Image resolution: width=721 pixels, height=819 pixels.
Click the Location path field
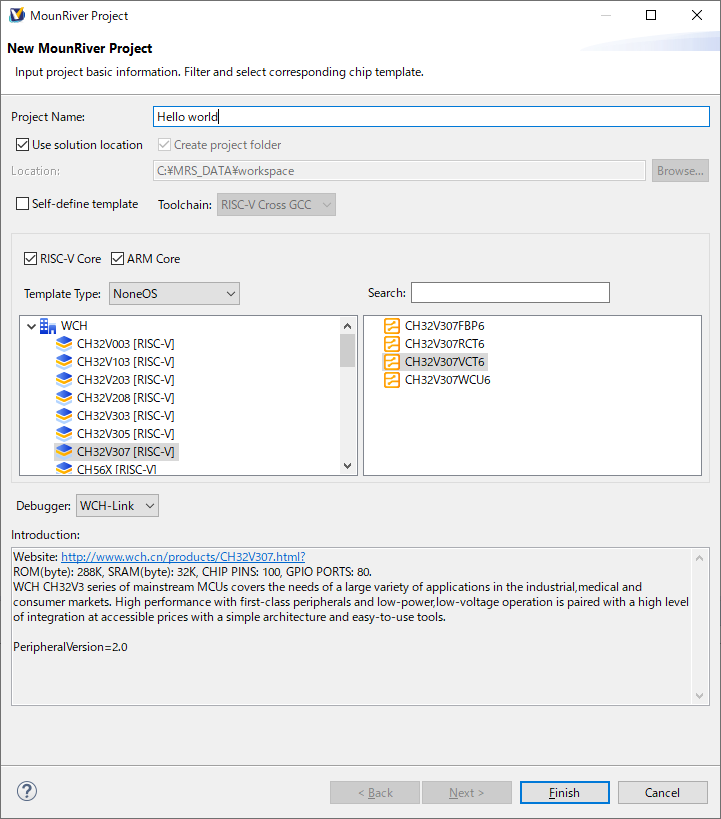click(399, 171)
